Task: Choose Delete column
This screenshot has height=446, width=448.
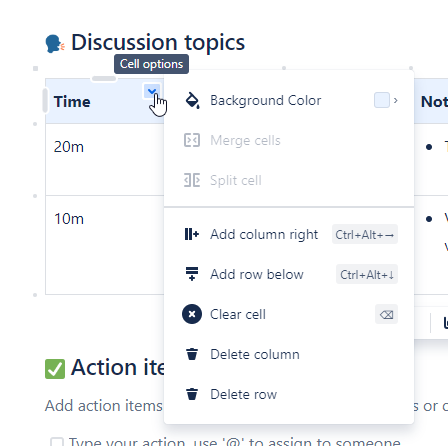Action: click(289, 354)
